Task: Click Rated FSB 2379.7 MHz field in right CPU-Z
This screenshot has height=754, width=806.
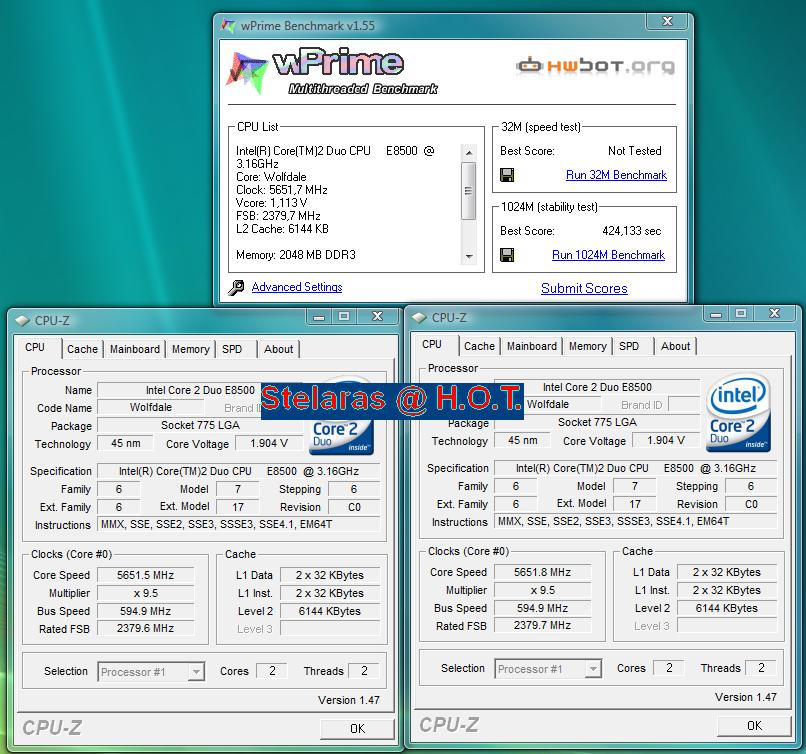Action: pos(542,626)
